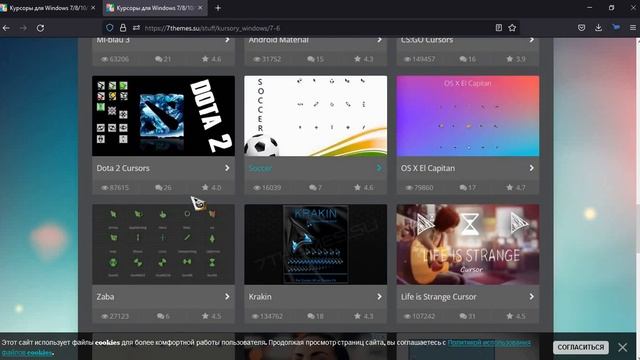Viewport: 640px width, 360px height.
Task: Open the Dota 2 Cursors thumbnail
Action: (163, 116)
